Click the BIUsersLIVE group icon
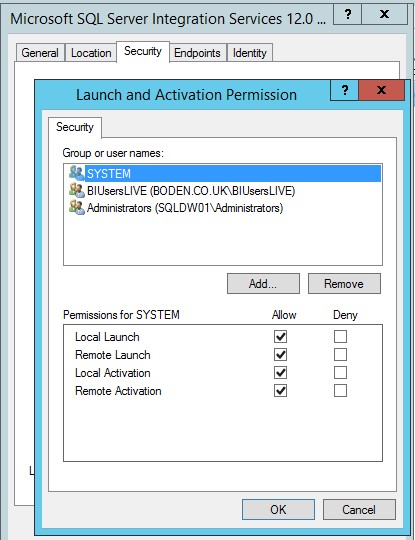Viewport: 415px width, 540px height. [76, 190]
